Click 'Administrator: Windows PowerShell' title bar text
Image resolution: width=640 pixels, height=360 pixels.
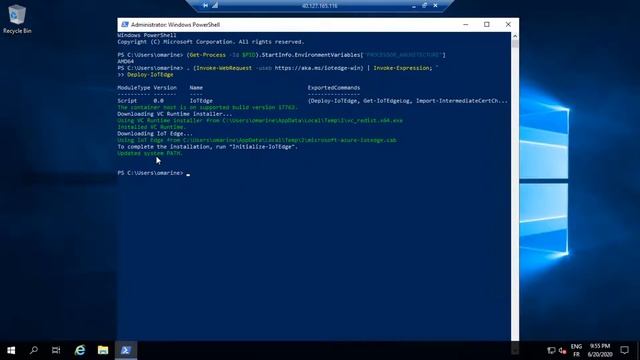pyautogui.click(x=176, y=25)
